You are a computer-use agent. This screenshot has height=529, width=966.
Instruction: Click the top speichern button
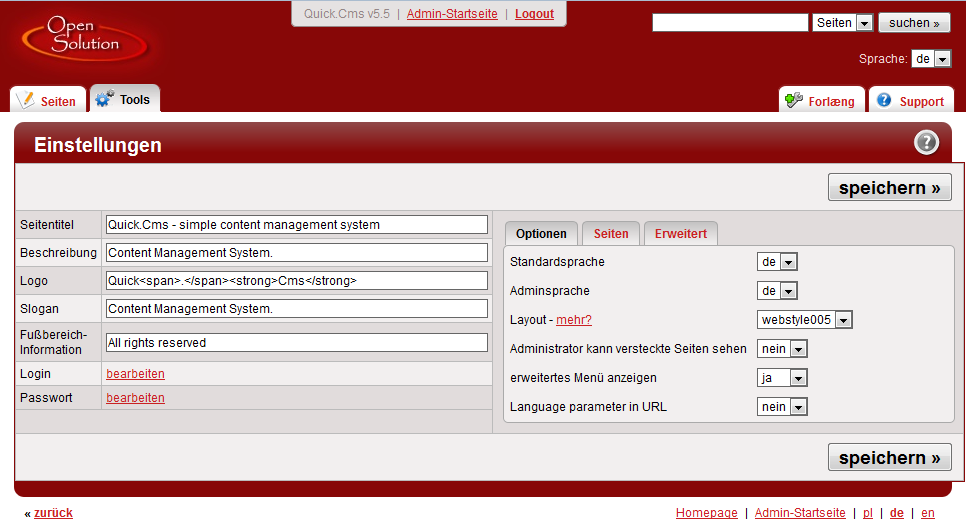(x=889, y=187)
